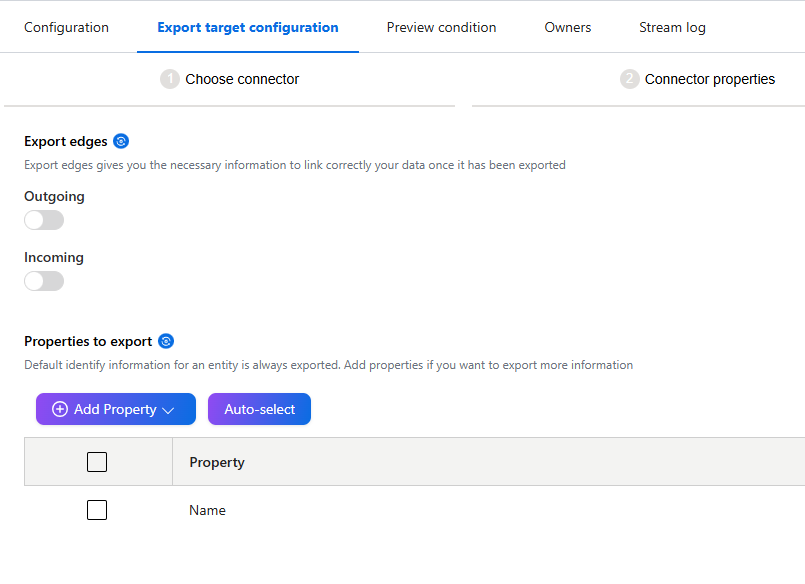
Task: Enable the Outgoing toggle
Action: (43, 219)
